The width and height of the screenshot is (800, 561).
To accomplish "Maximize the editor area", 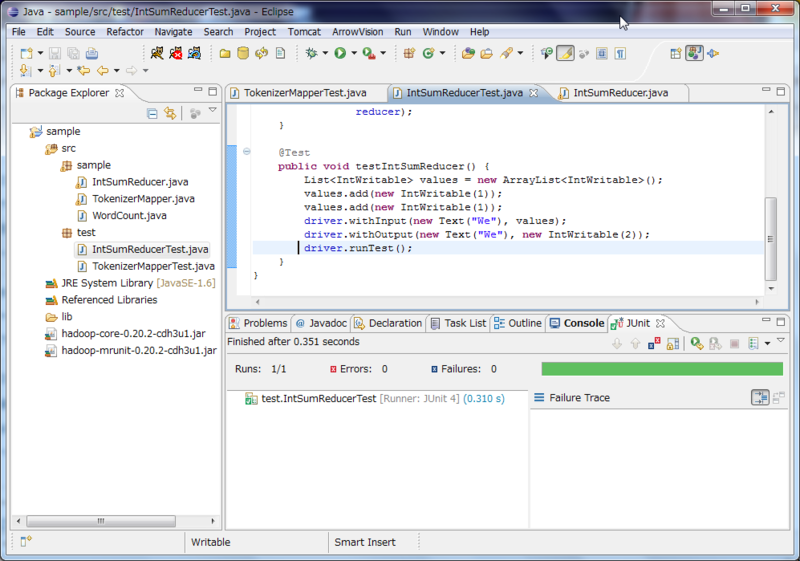I will pos(781,91).
